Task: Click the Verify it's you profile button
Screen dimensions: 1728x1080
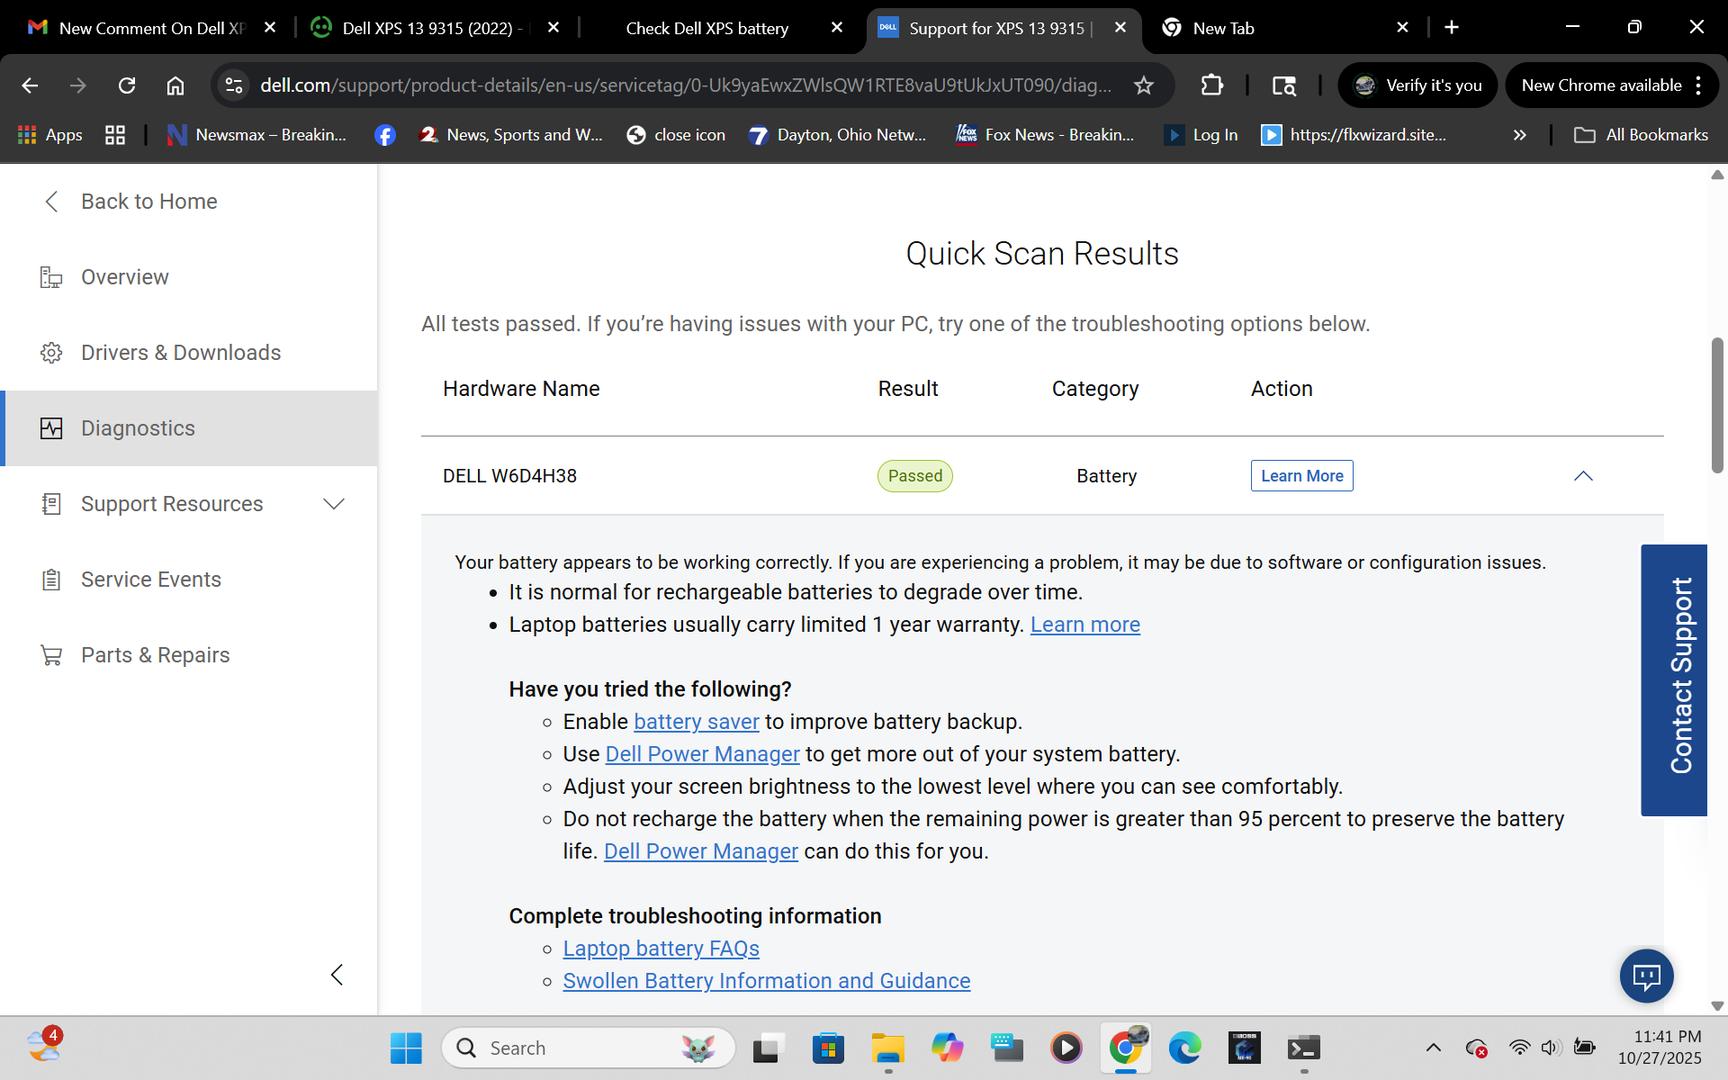Action: (1417, 86)
